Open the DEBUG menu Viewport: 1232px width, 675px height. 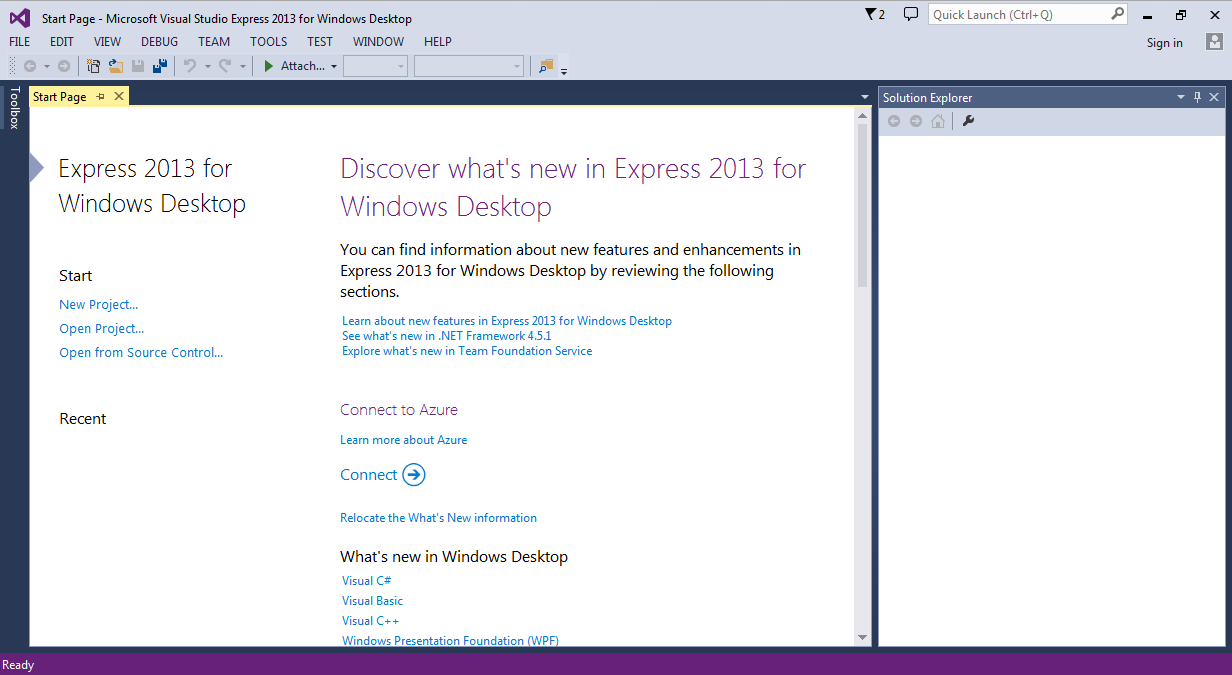[x=160, y=42]
